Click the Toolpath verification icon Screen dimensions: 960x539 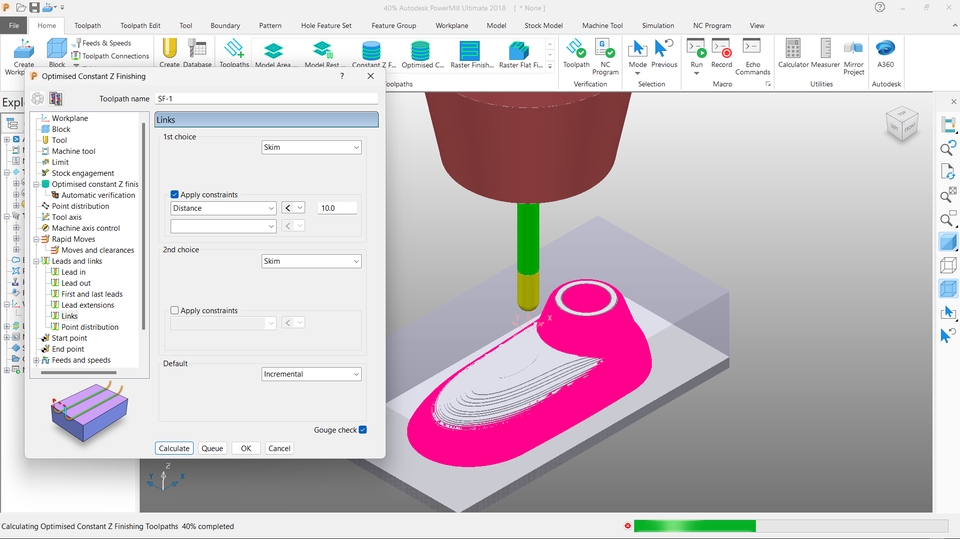(576, 53)
